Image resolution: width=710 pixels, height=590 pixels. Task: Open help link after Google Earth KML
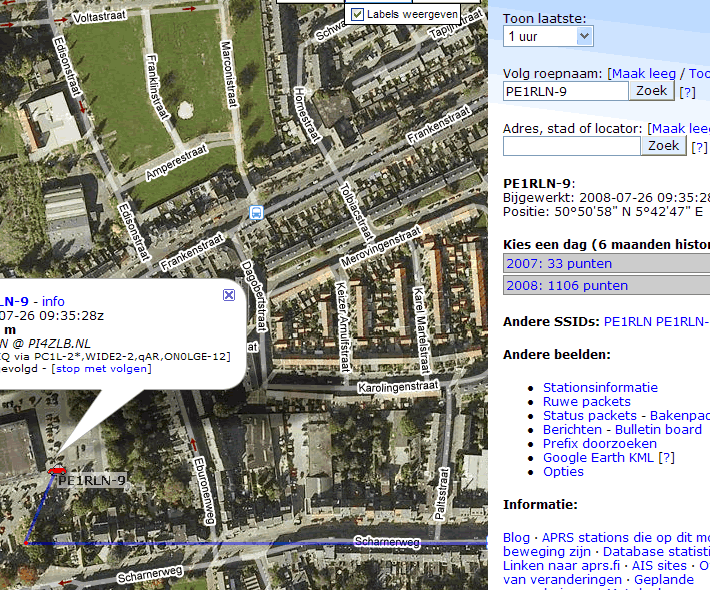(x=667, y=458)
